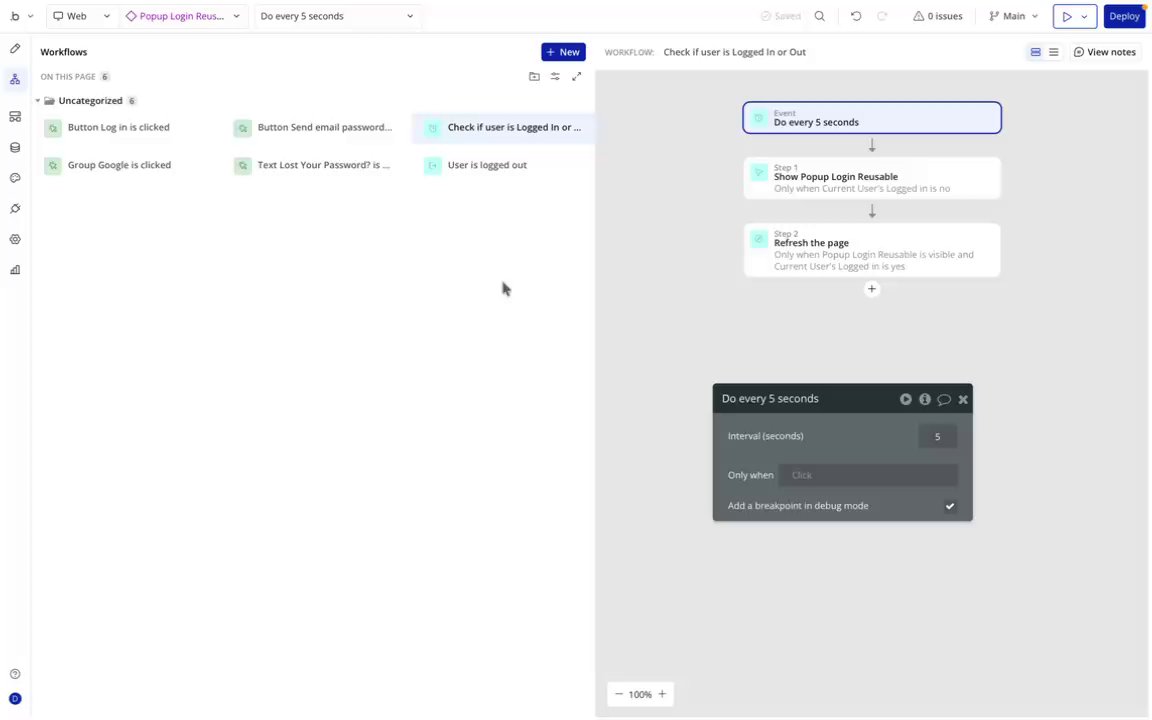Click the Only when condition field
Image resolution: width=1152 pixels, height=720 pixels.
[868, 475]
